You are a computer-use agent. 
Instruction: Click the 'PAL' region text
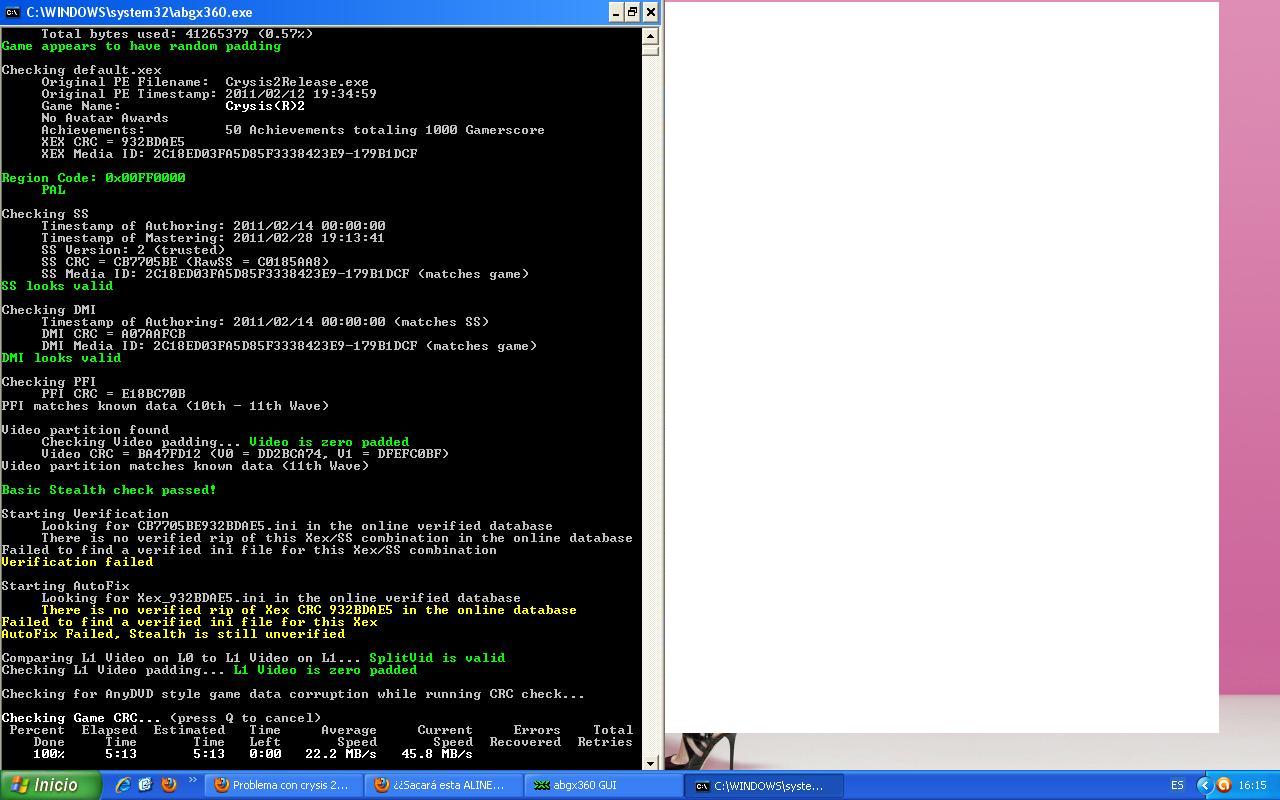[x=53, y=190]
